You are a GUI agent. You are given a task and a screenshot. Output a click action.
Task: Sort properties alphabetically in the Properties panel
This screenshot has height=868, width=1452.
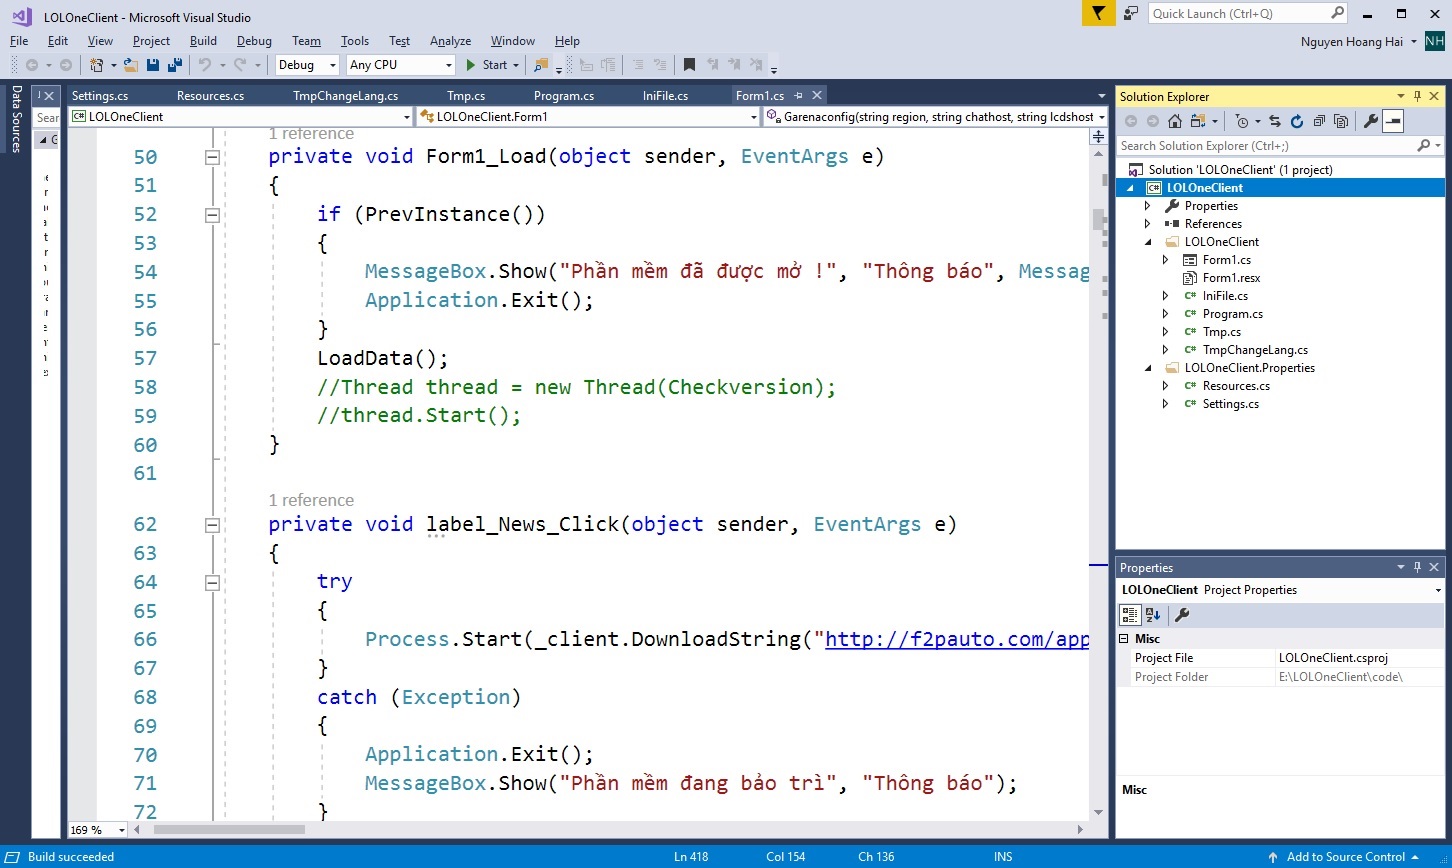coord(1152,615)
